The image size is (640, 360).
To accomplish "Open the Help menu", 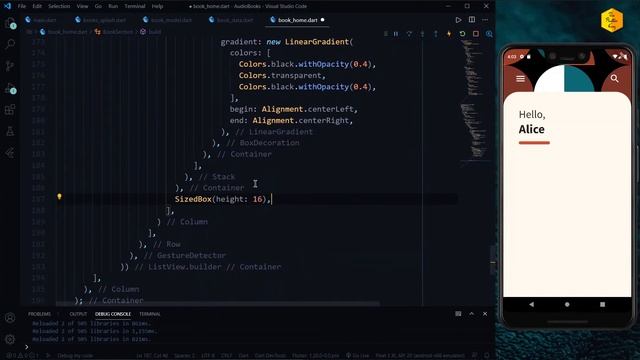I will [x=157, y=6].
